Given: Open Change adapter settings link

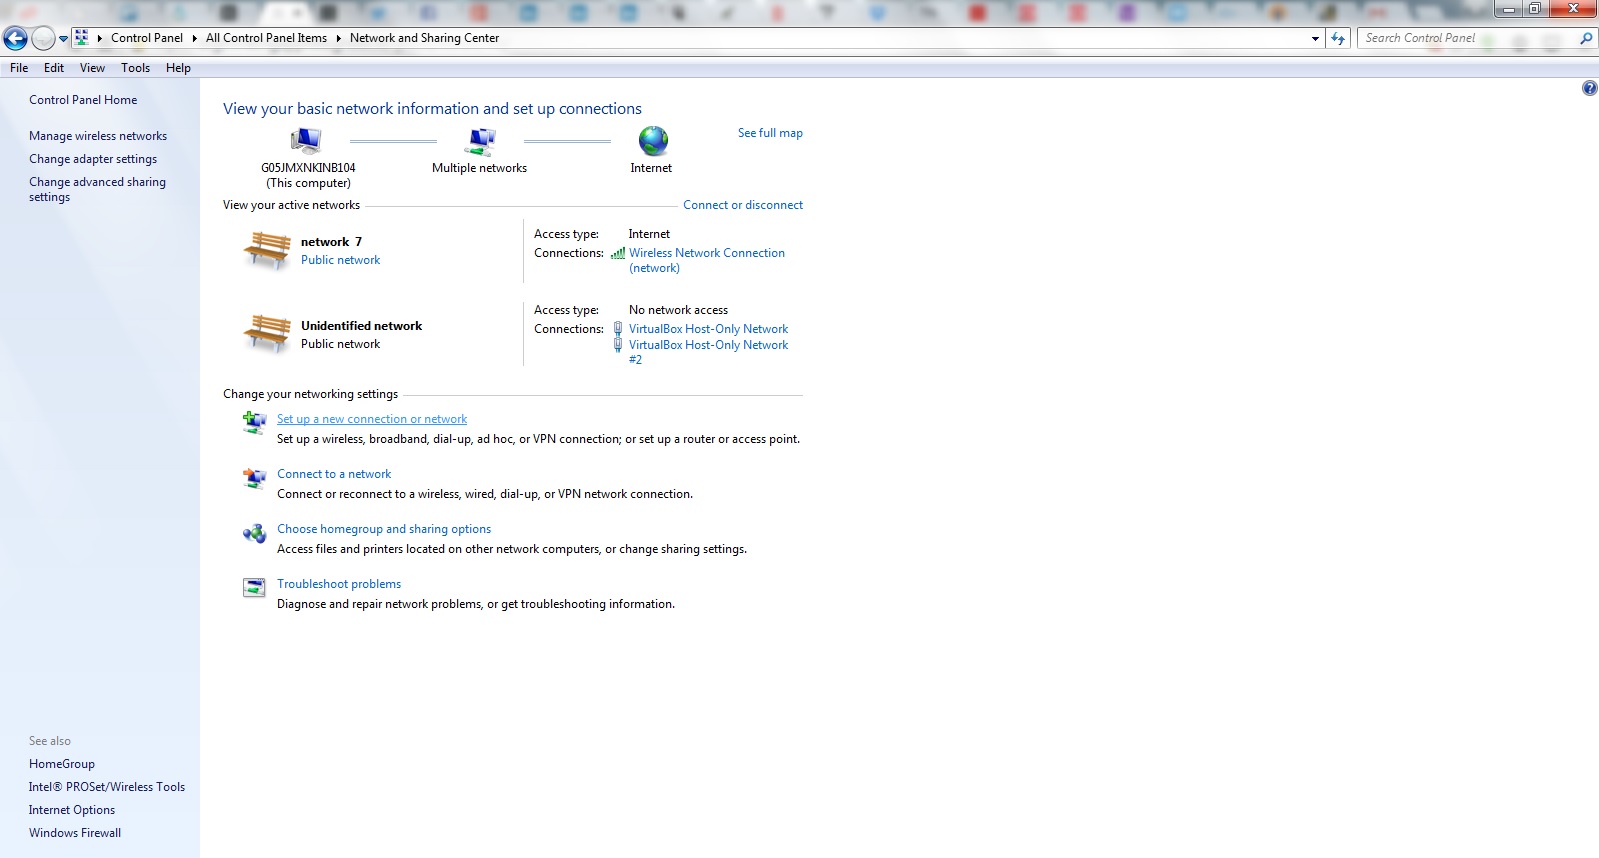Looking at the screenshot, I should (93, 159).
